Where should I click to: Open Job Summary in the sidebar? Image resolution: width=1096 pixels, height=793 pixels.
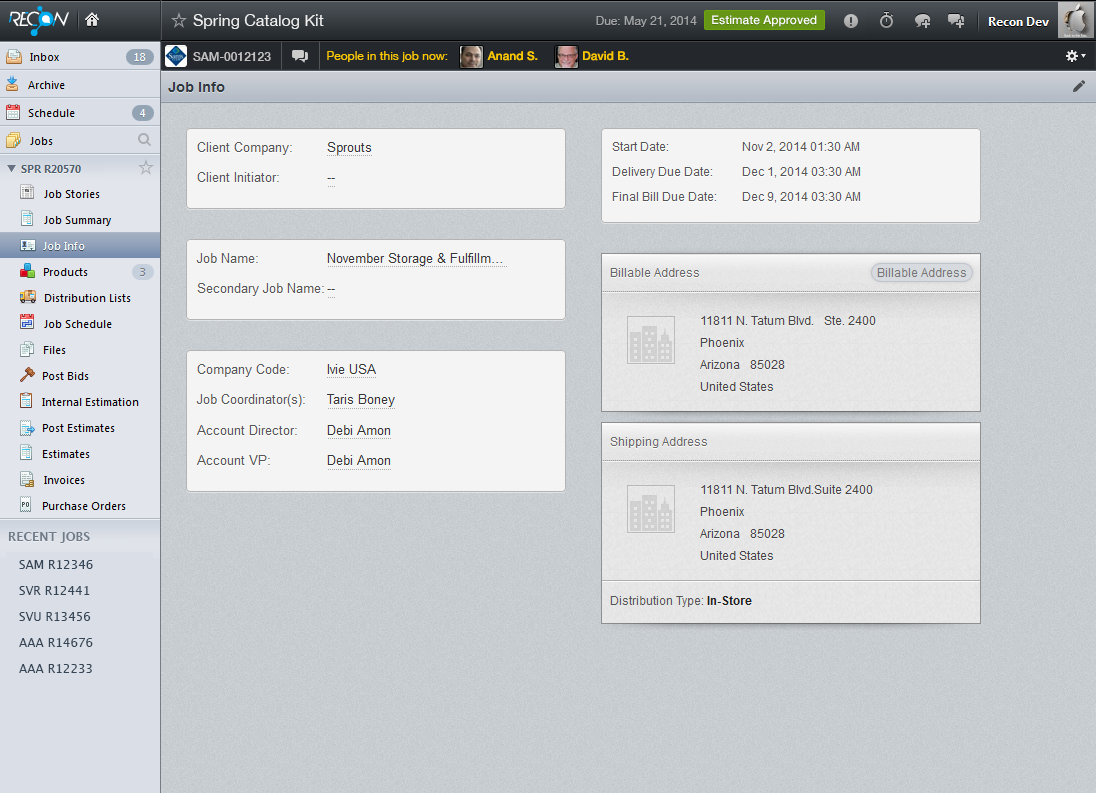coord(80,219)
